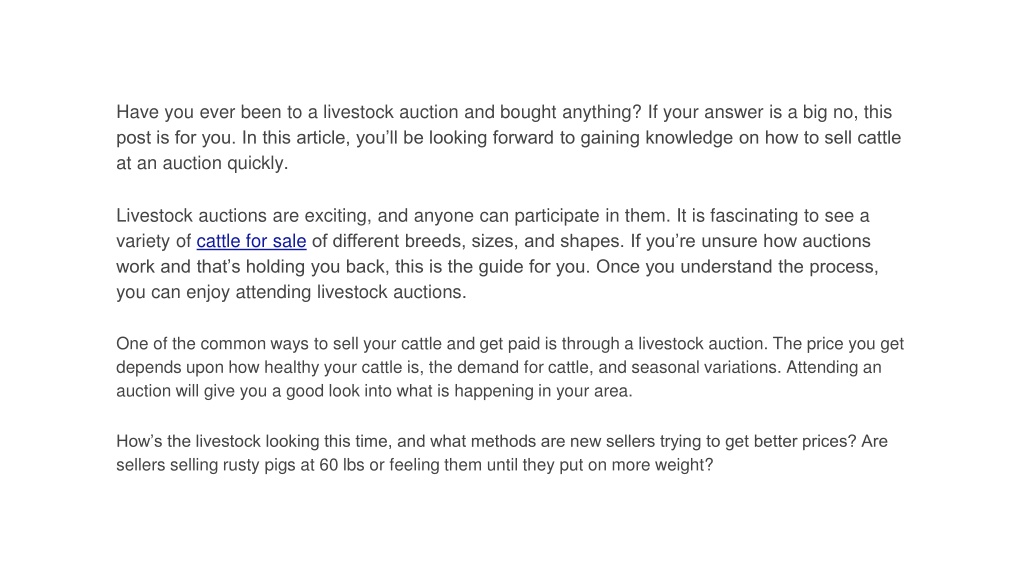Click the paragraph starting 'One of the common ways'
The image size is (1024, 576).
tap(510, 367)
